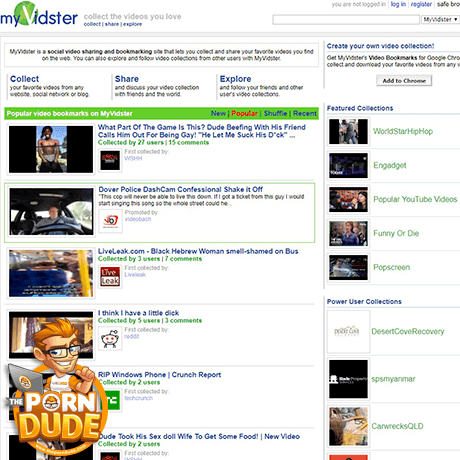The image size is (460, 460).
Task: Click the techcrunch collector name link
Action: [x=138, y=398]
